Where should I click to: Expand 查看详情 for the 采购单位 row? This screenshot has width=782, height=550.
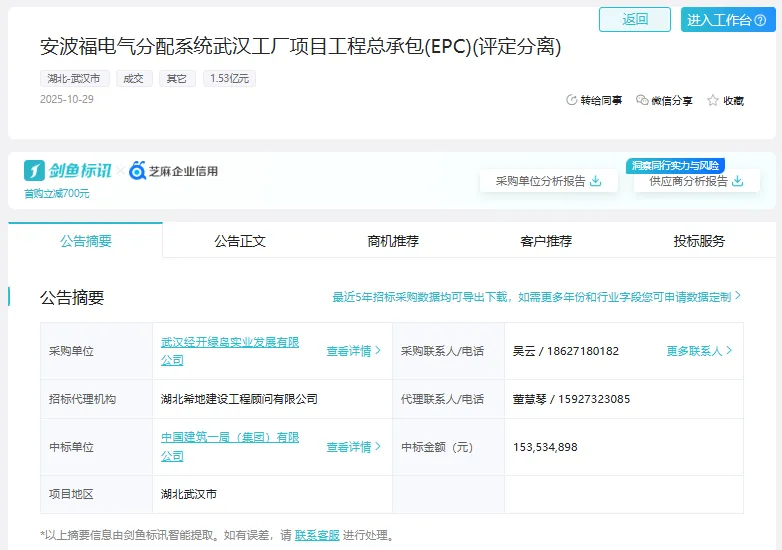point(353,351)
